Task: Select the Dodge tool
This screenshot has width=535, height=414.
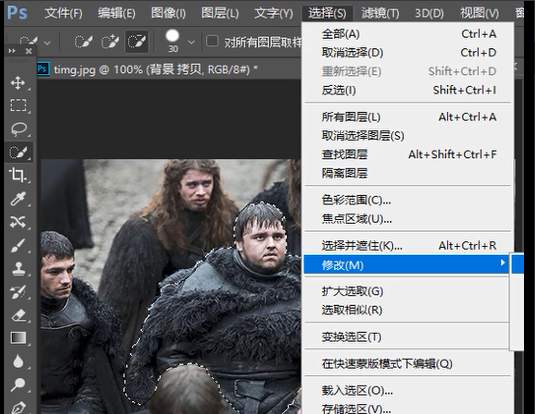Action: click(18, 384)
